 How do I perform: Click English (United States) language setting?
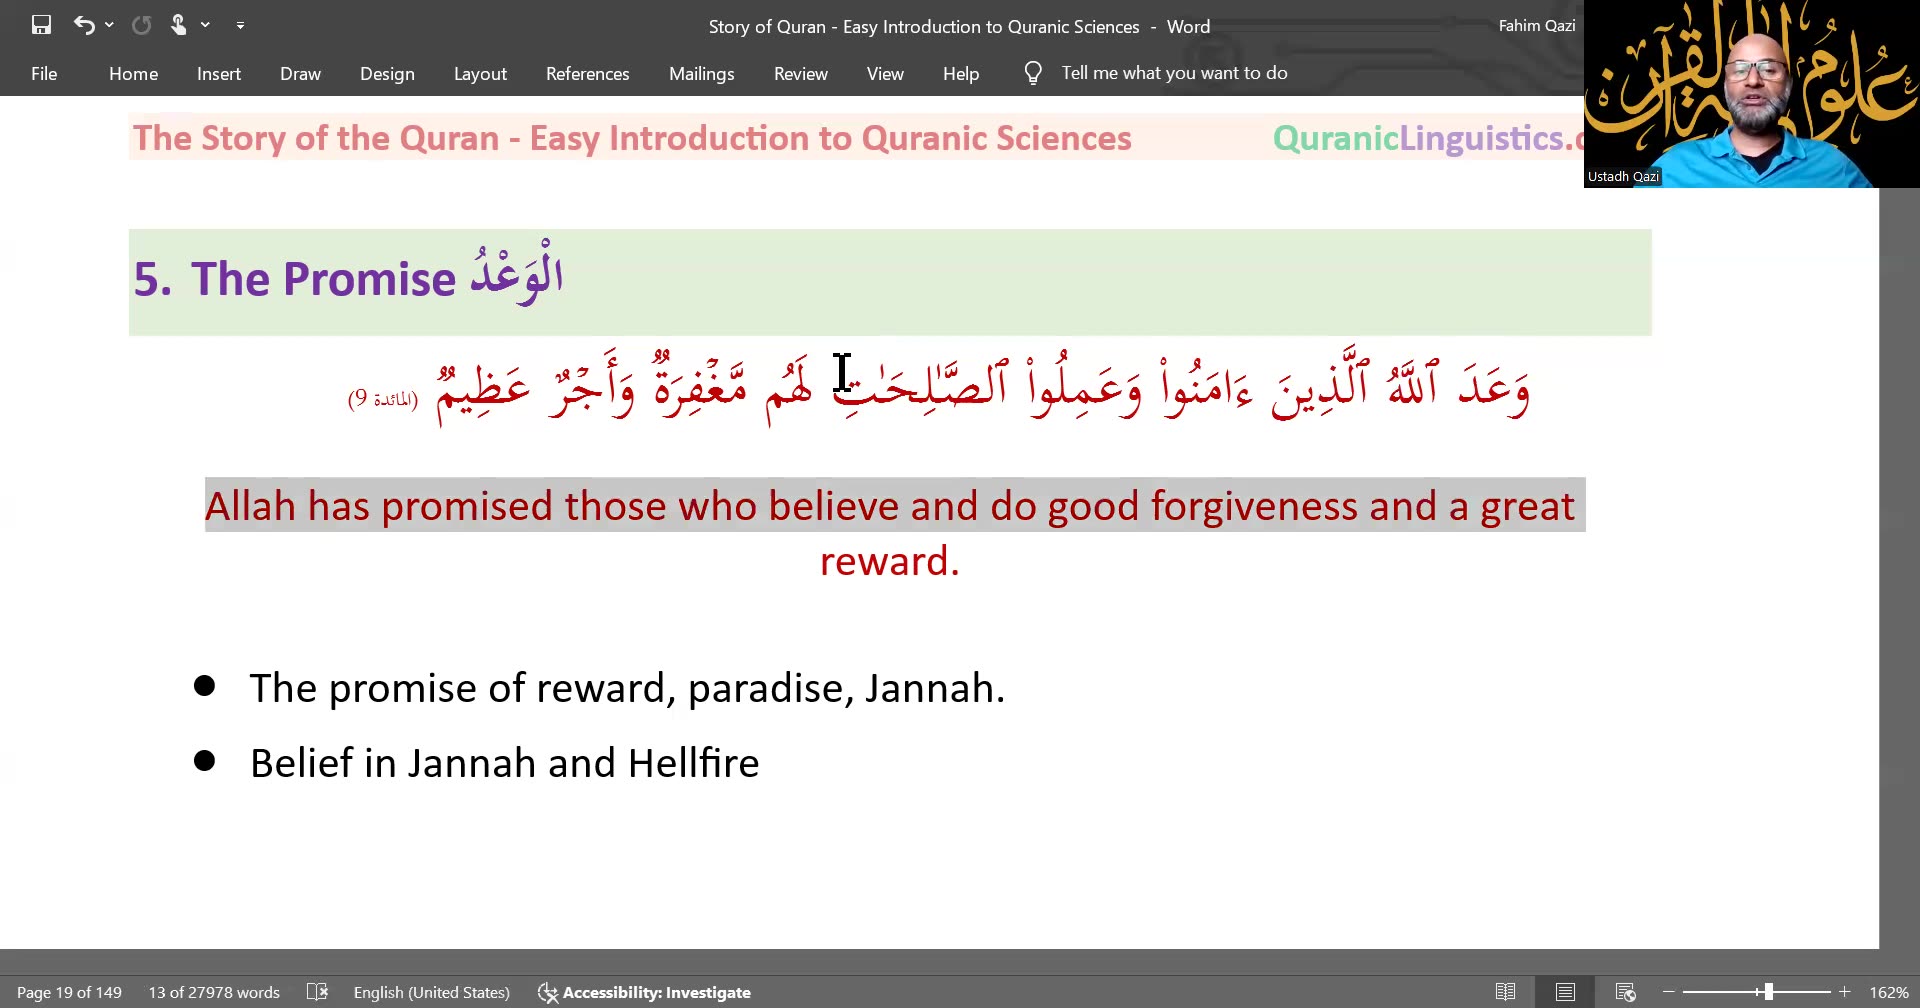click(432, 991)
